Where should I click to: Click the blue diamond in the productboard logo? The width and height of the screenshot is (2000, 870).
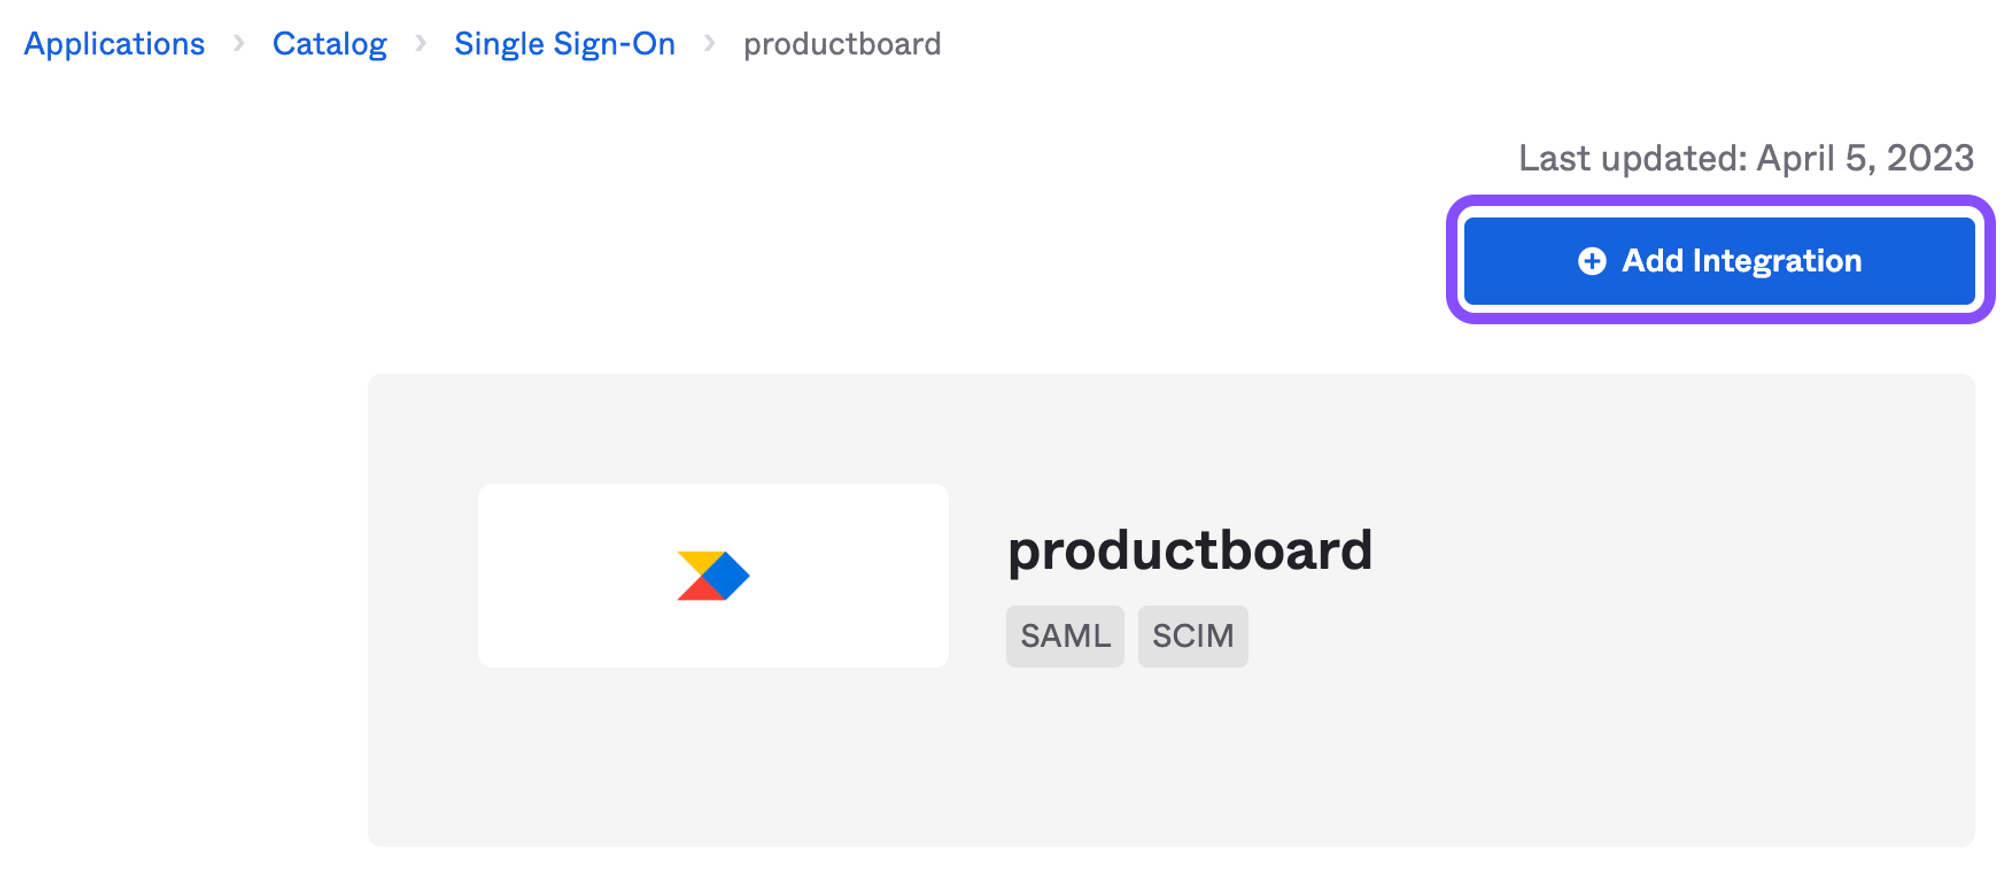(x=728, y=576)
